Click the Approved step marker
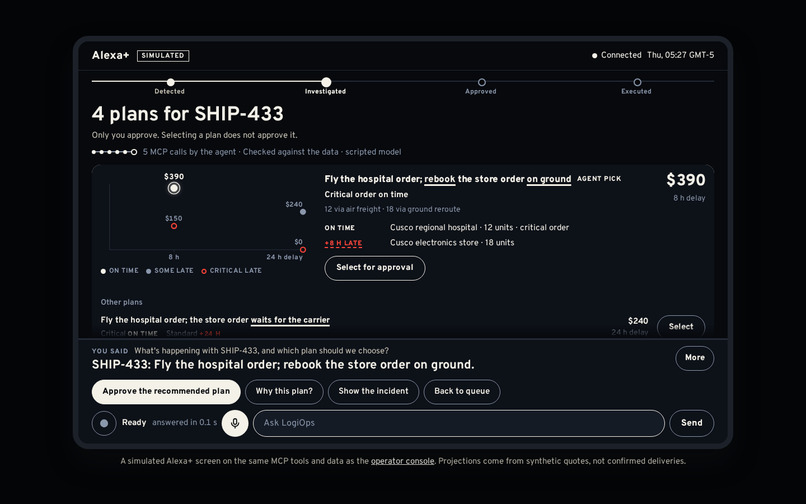 point(482,82)
